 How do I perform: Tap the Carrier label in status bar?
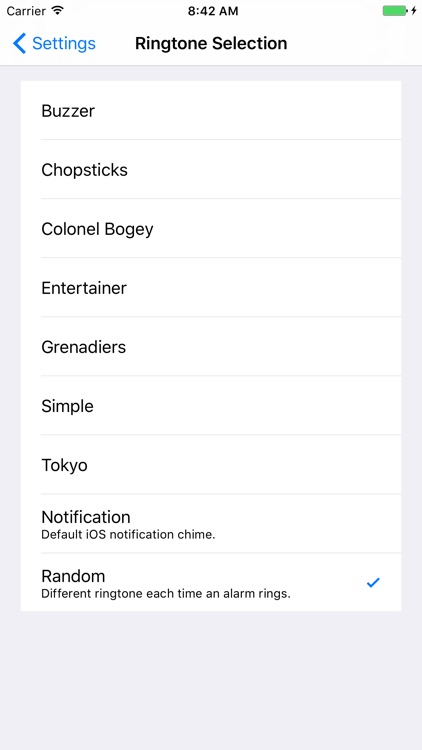tap(27, 11)
